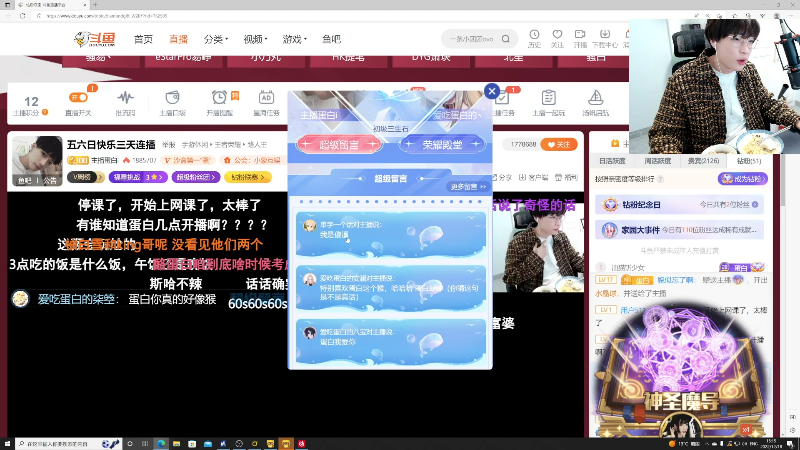Click the browser address bar
The height and width of the screenshot is (450, 800).
357,16
